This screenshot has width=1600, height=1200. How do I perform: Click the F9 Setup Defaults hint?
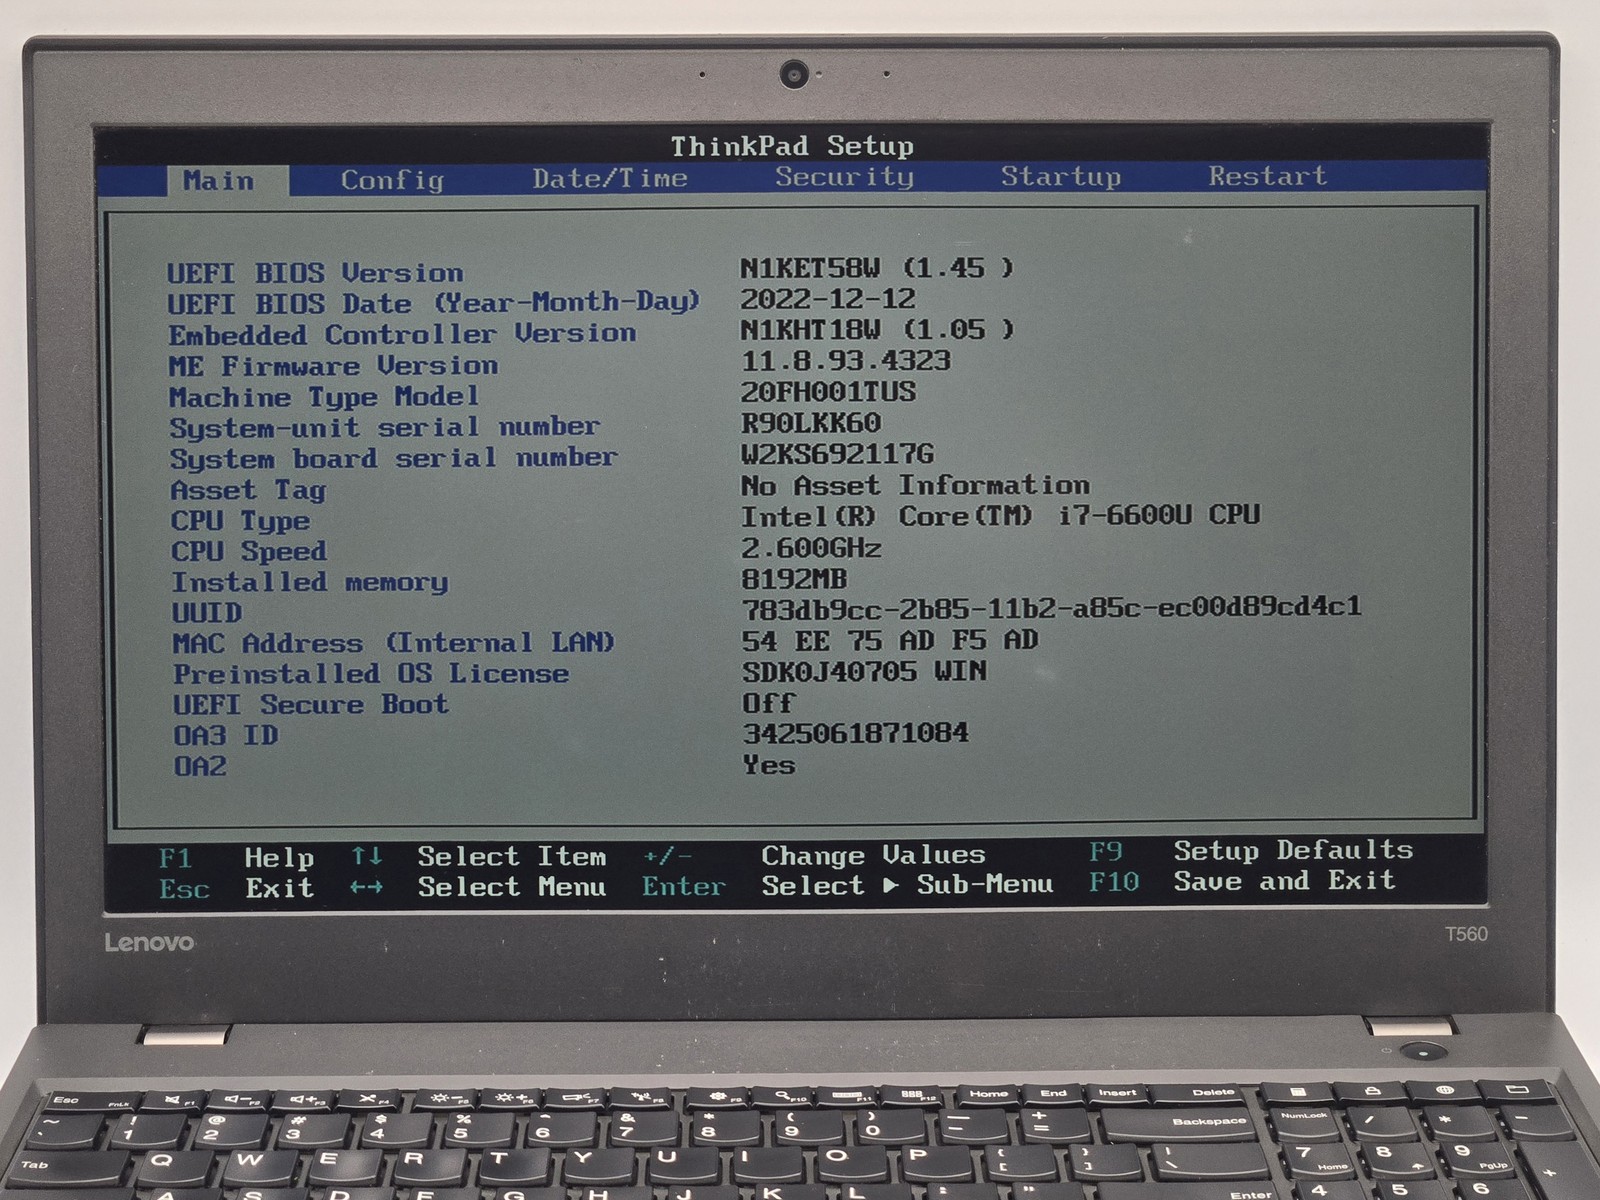pyautogui.click(x=1251, y=851)
